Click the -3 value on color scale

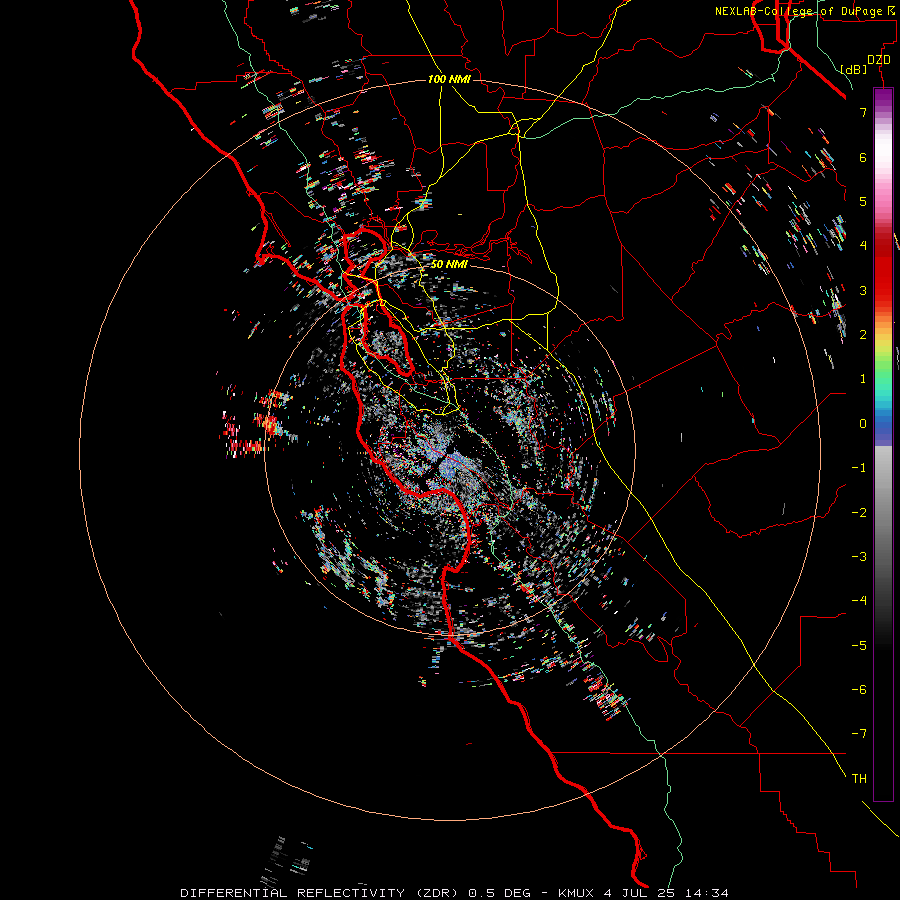tap(859, 557)
